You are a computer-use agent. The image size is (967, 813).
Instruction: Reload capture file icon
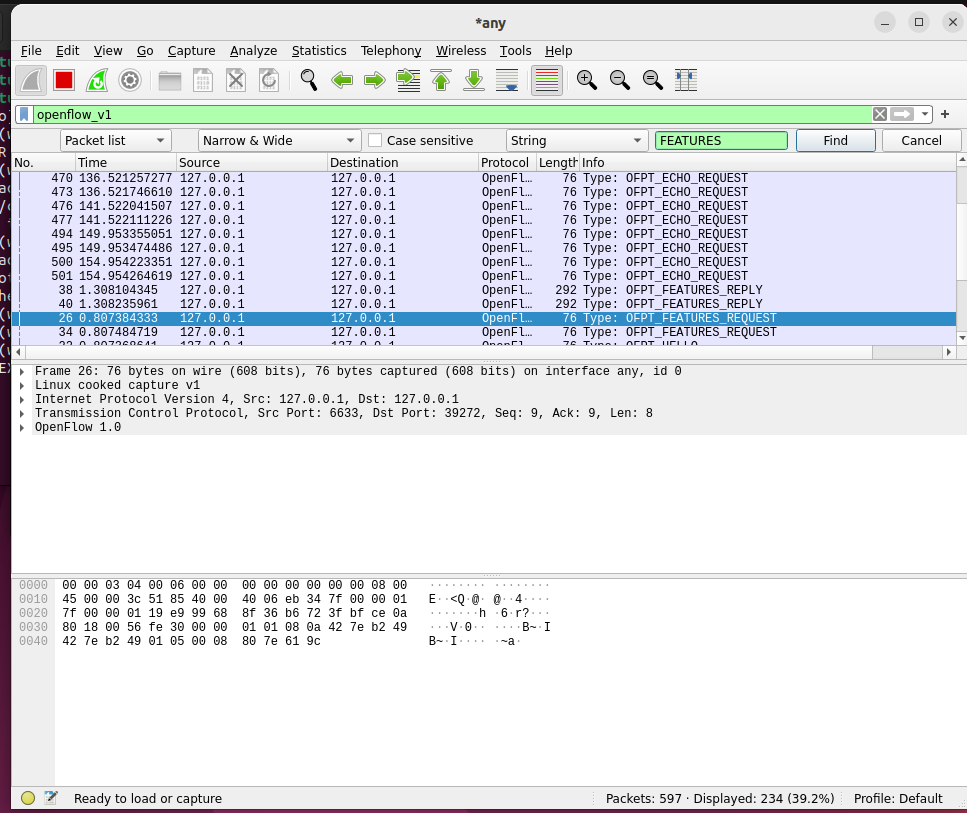tap(269, 80)
